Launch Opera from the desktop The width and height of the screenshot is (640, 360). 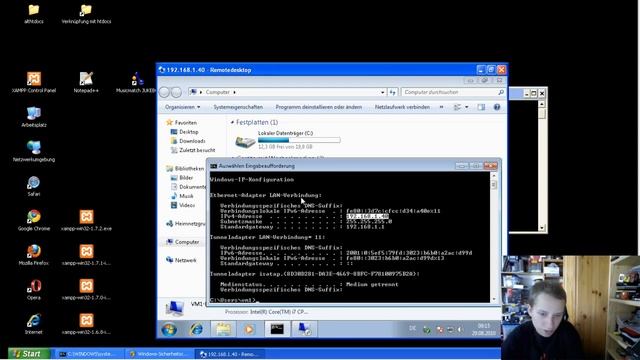(x=34, y=289)
